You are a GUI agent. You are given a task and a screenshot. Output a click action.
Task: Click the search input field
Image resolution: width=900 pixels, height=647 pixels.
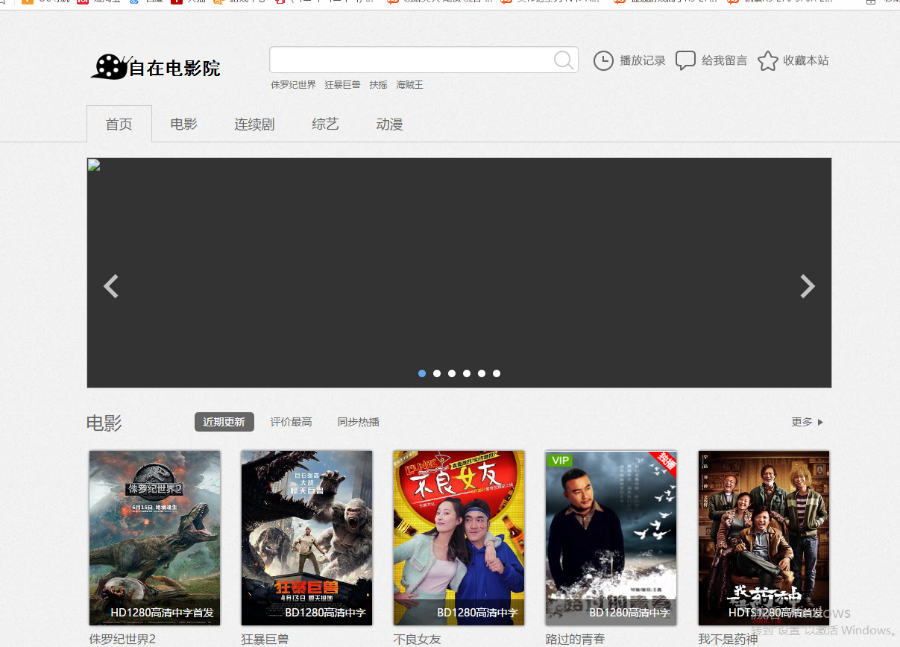[424, 60]
